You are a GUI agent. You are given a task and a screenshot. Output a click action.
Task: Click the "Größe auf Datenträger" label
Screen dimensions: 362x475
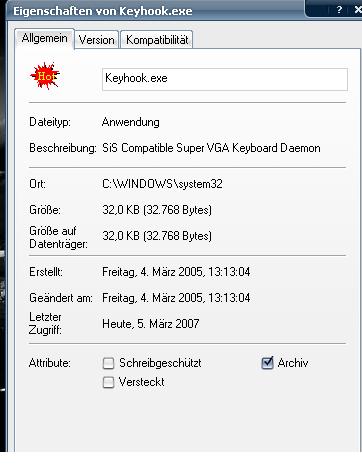click(58, 237)
